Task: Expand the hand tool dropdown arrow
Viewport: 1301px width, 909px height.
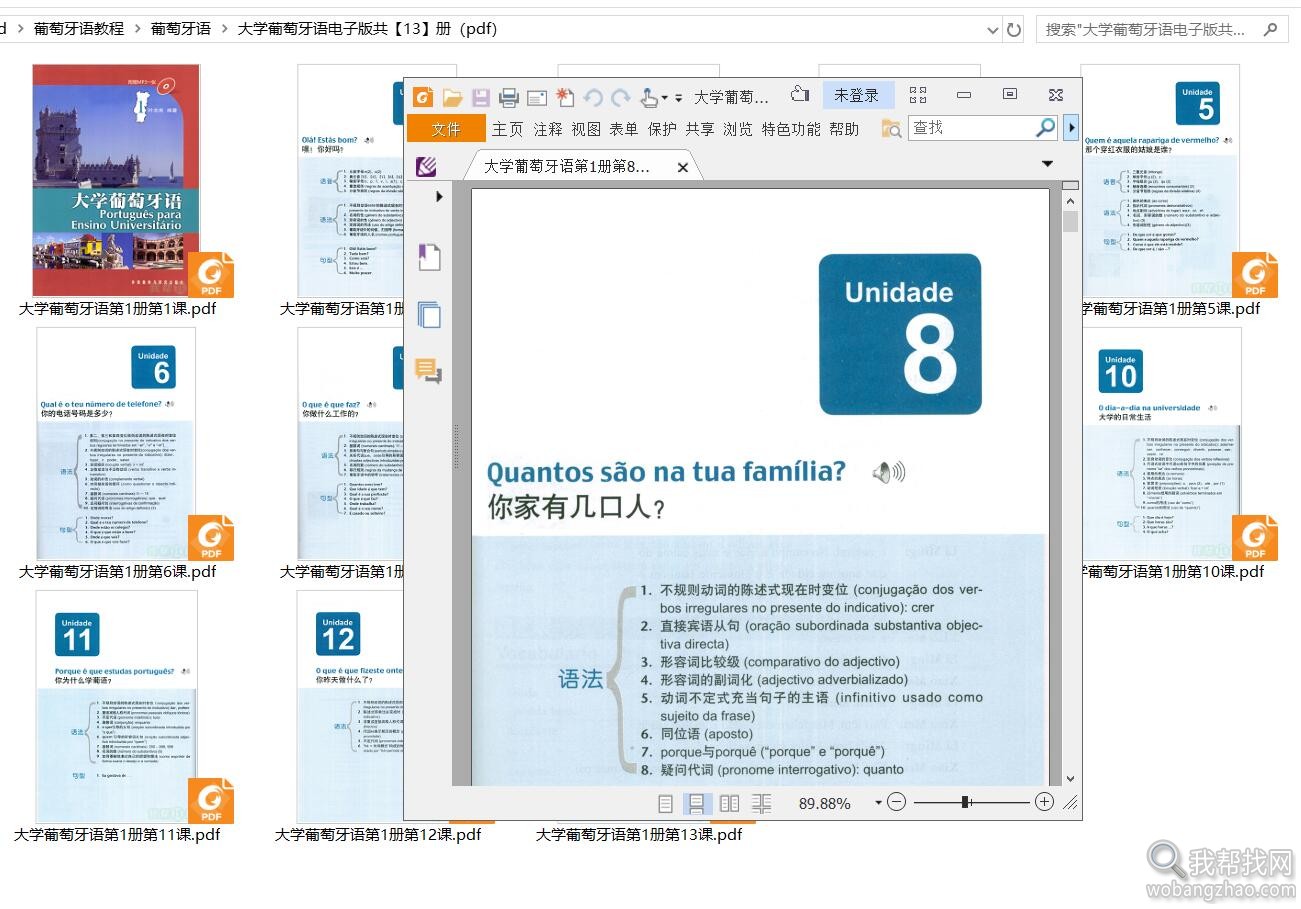Action: coord(665,95)
